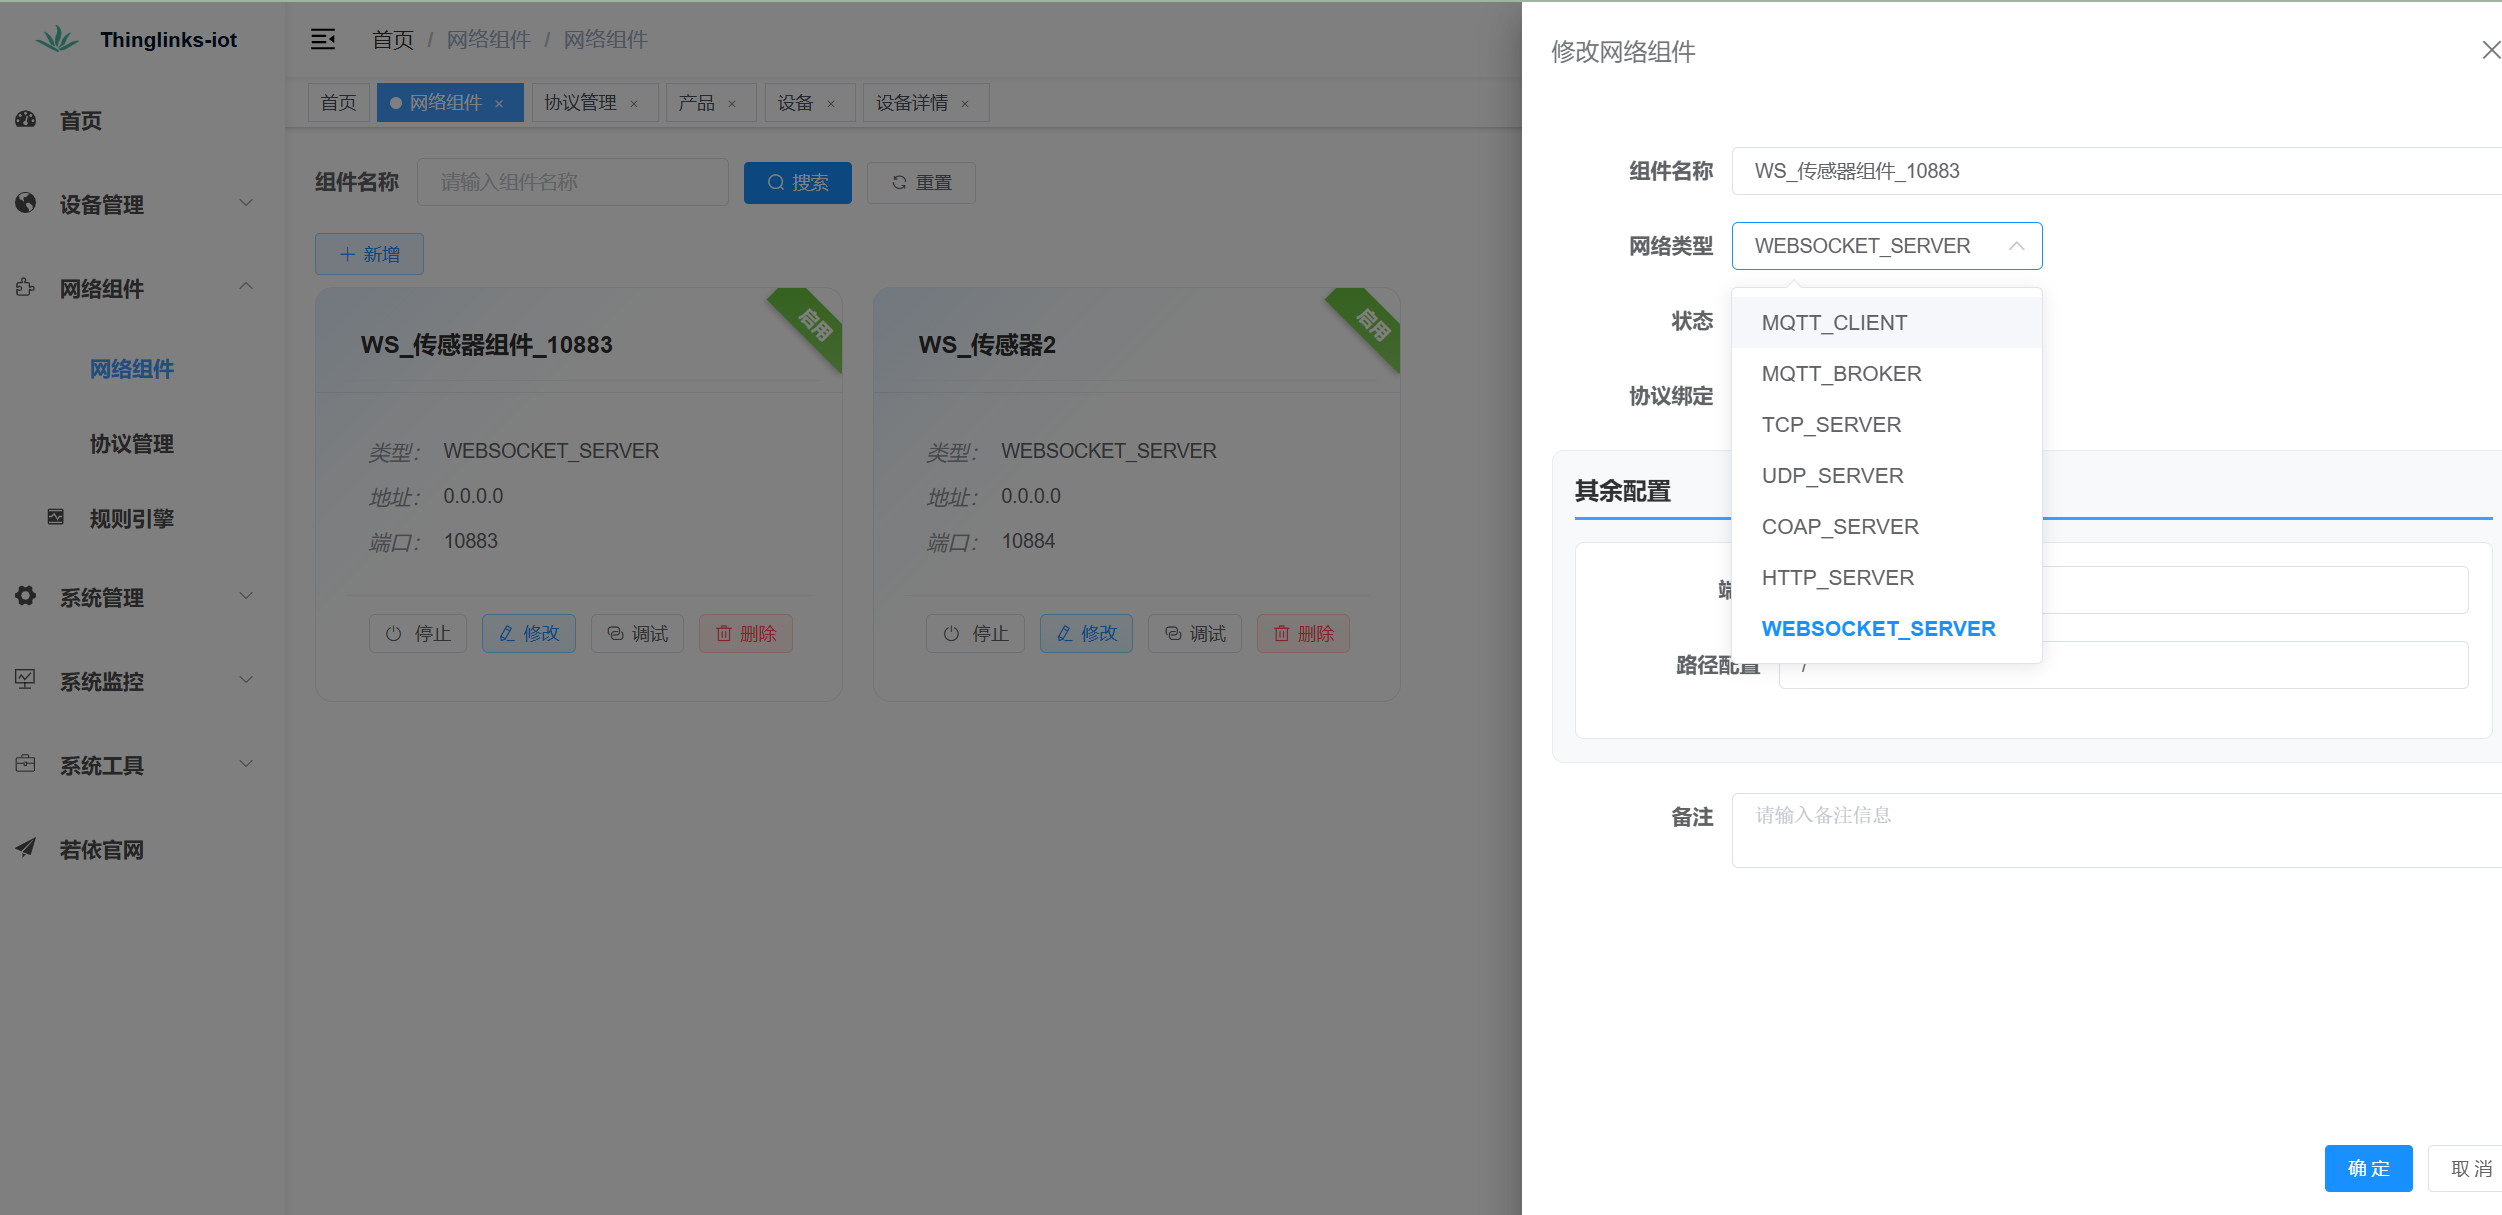
Task: Click the 系统监控 monitor icon
Action: [24, 681]
